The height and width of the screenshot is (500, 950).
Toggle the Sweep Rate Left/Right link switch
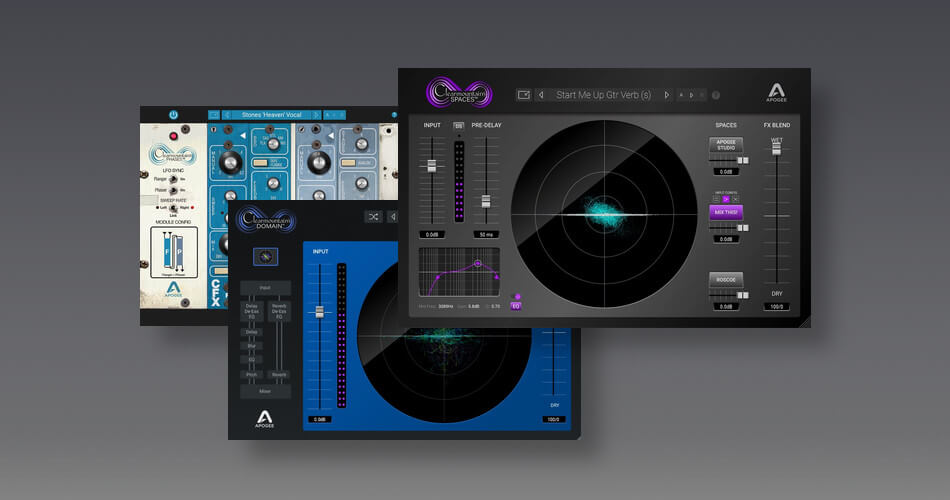pyautogui.click(x=173, y=208)
